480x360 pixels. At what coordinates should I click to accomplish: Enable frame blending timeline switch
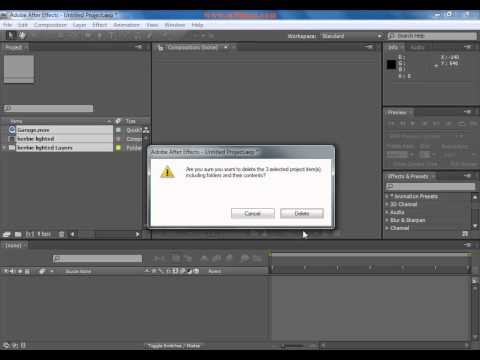coord(217,258)
